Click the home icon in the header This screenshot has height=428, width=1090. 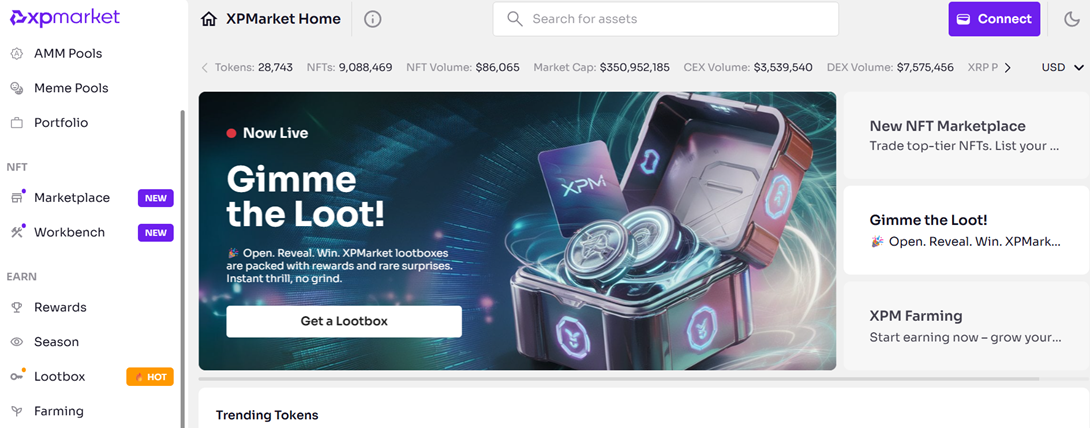coord(209,19)
